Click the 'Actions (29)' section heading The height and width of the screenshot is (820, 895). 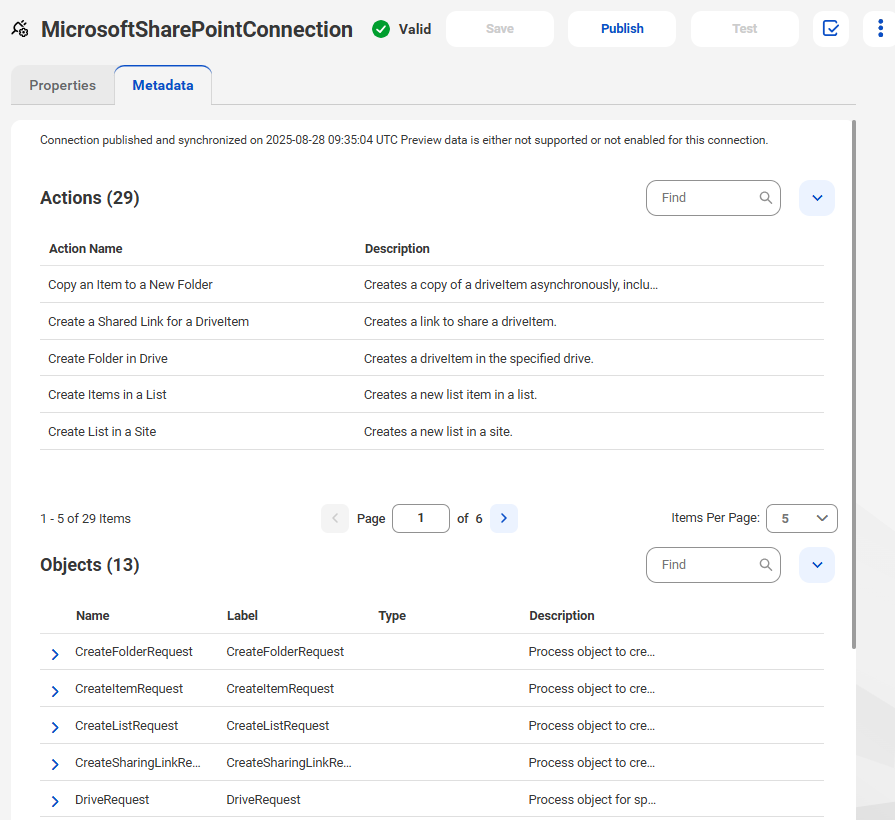(90, 197)
